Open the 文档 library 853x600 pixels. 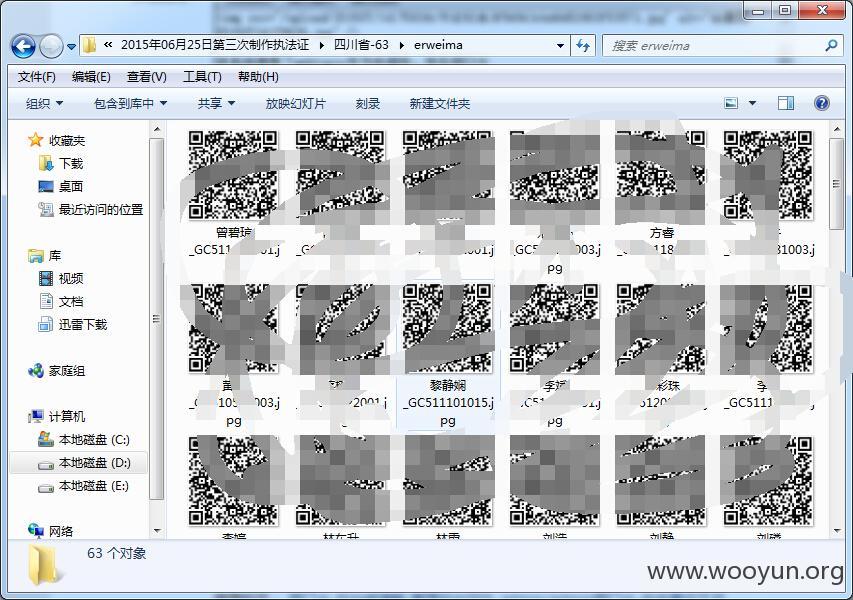point(71,301)
